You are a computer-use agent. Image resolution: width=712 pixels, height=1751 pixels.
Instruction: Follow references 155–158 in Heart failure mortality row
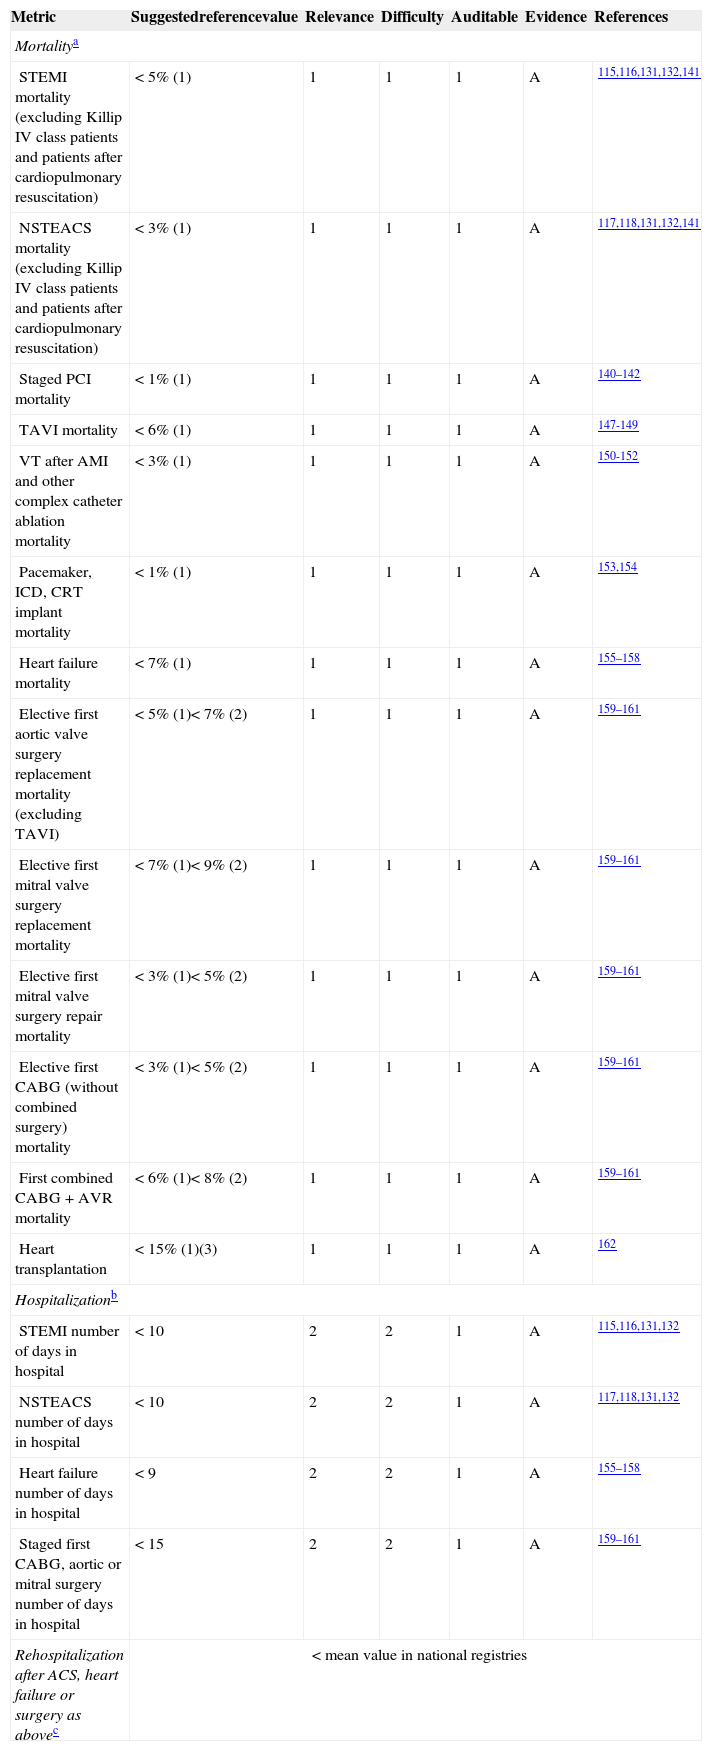click(618, 659)
